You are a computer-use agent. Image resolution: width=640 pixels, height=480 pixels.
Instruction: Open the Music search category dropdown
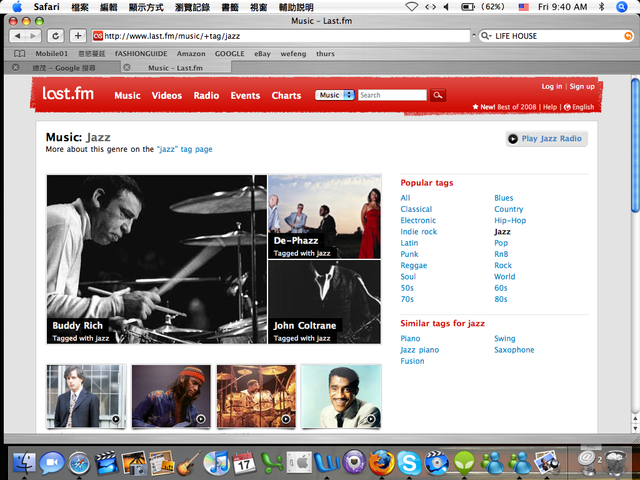pos(334,95)
